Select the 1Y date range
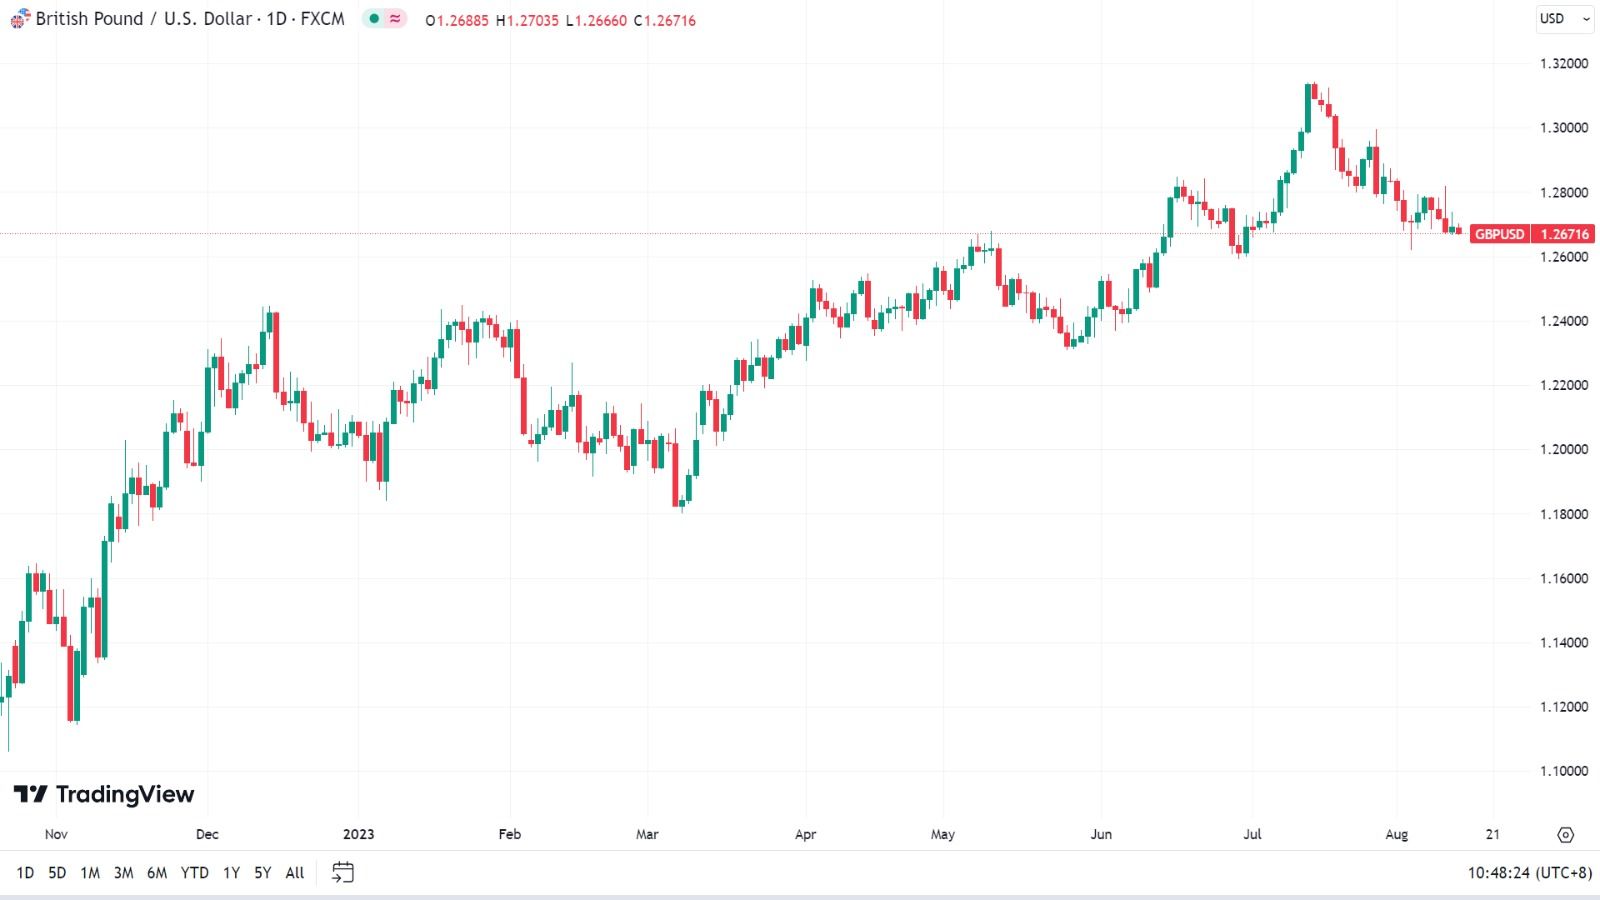This screenshot has height=900, width=1600. 231,873
